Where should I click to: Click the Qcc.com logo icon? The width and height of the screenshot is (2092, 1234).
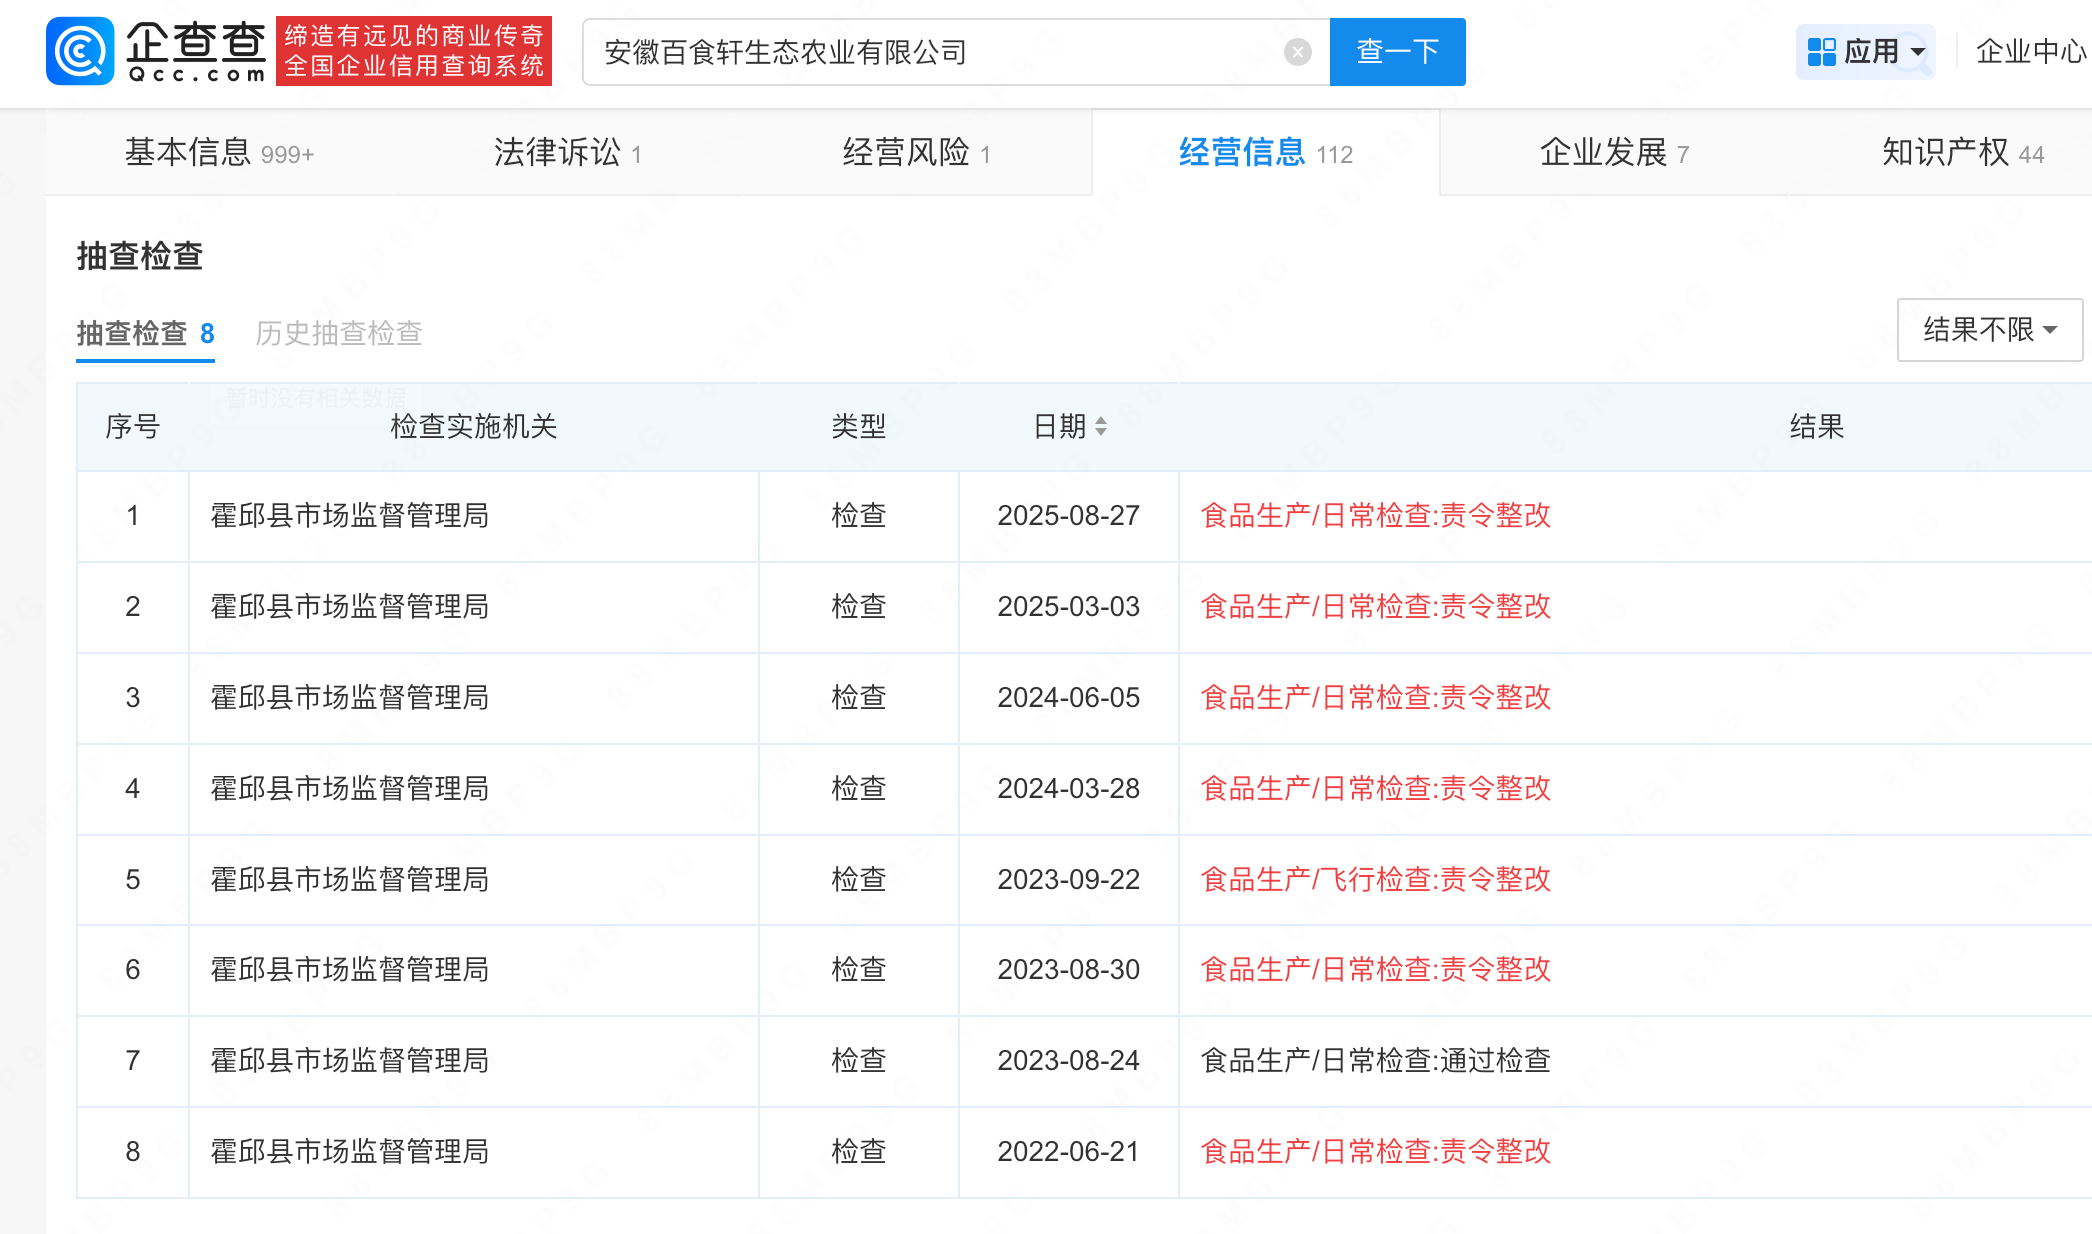point(80,51)
